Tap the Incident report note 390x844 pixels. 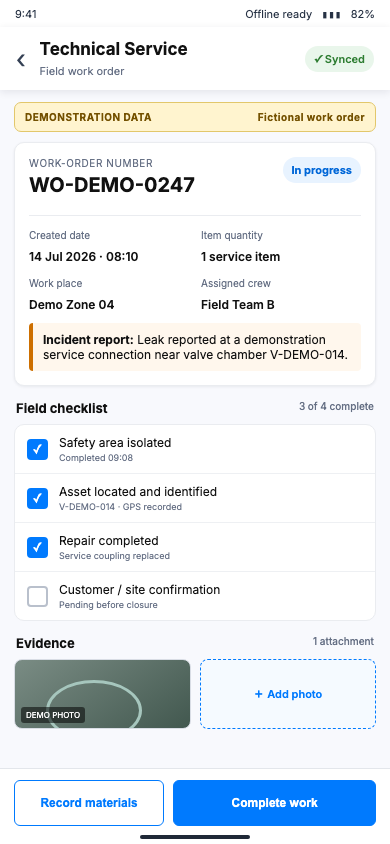point(195,347)
